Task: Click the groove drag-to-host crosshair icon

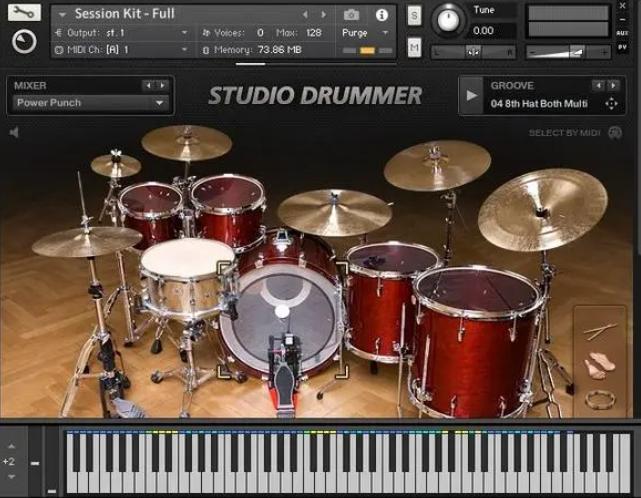Action: point(611,104)
